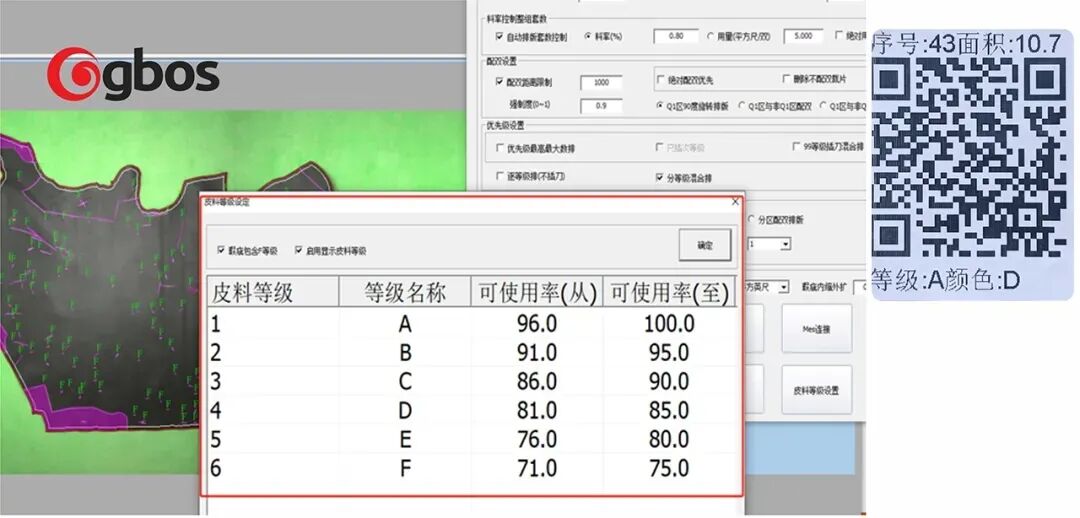The width and height of the screenshot is (1080, 518).
Task: Select 分区配双排版 radio option
Action: (751, 220)
